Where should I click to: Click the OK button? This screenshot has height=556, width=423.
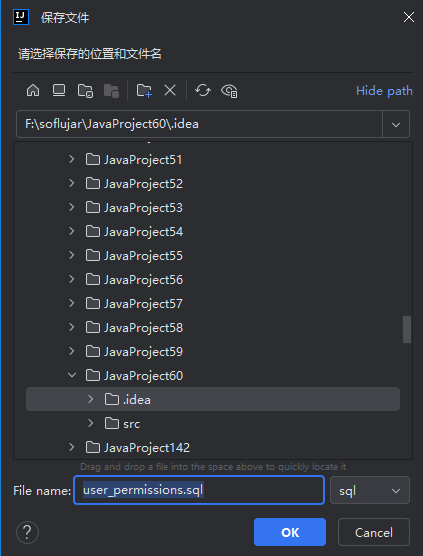290,532
